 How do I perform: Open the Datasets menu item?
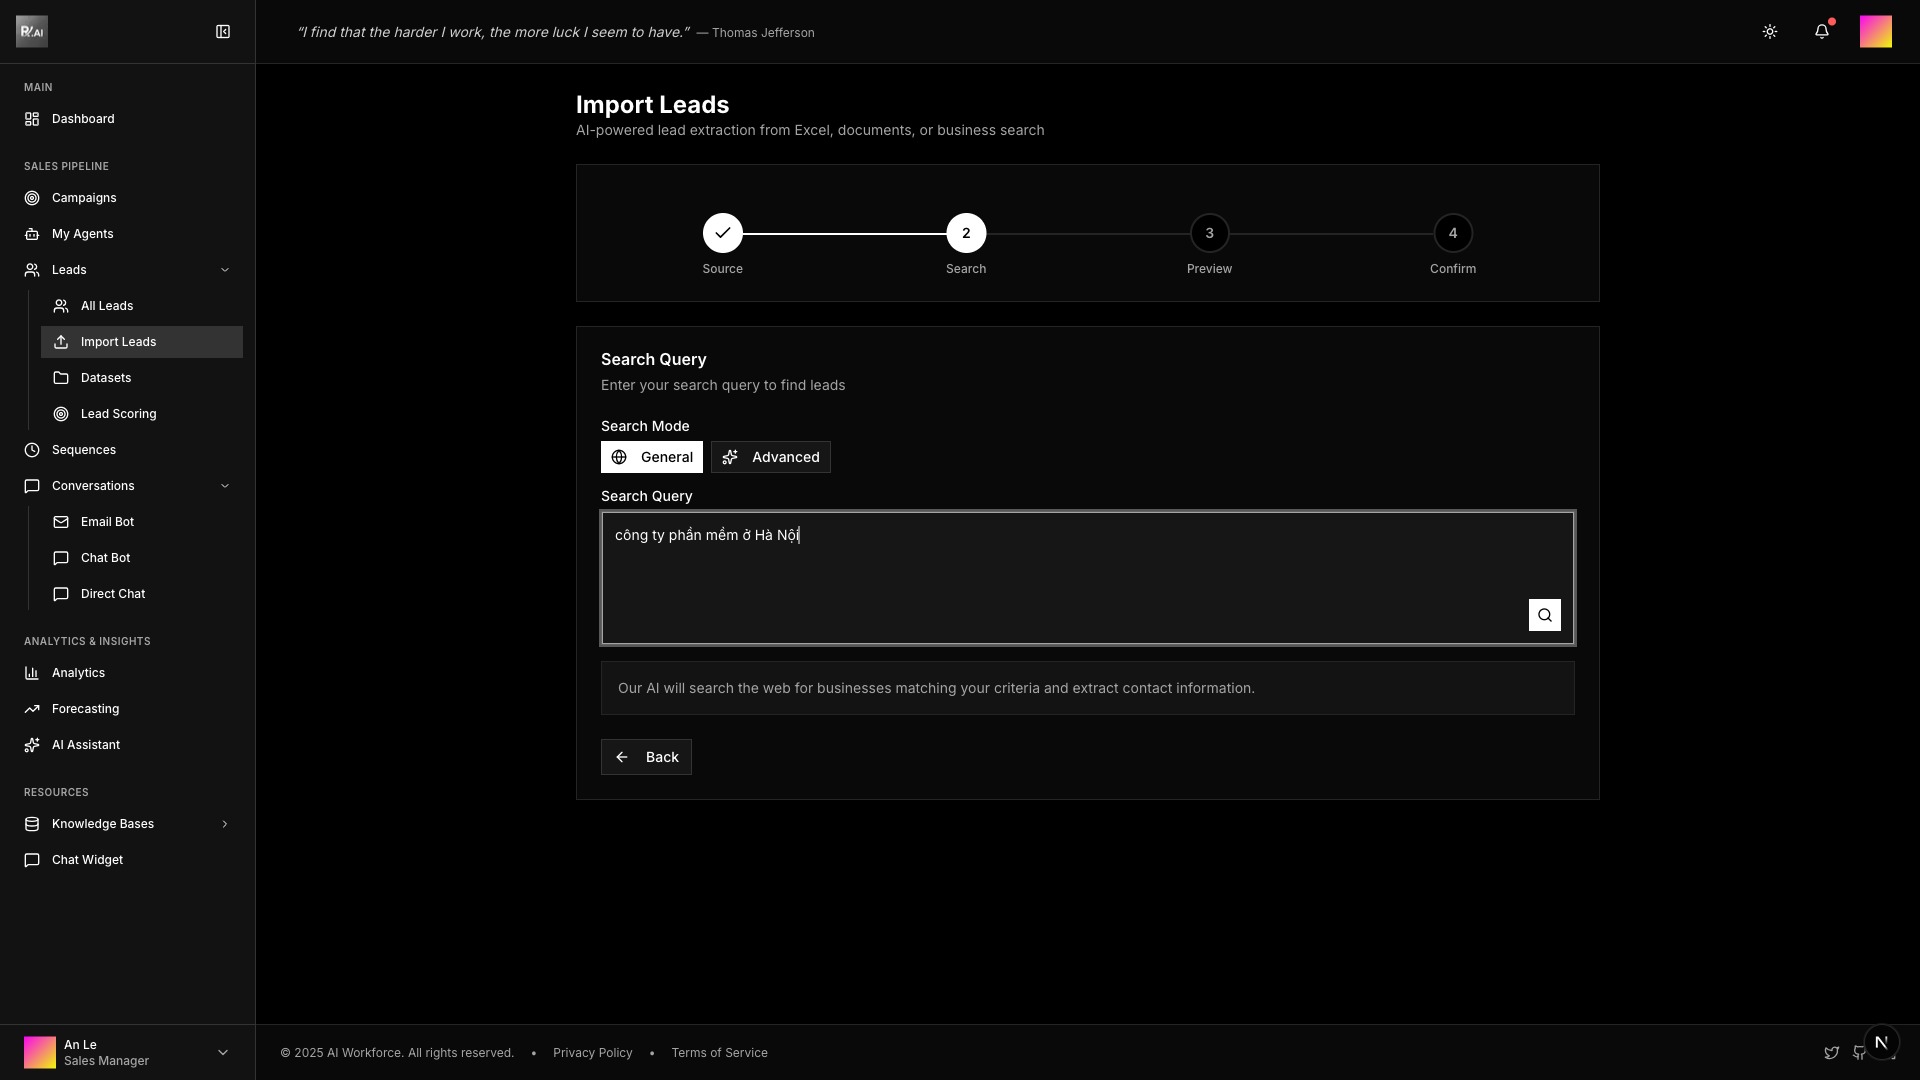[x=106, y=378]
